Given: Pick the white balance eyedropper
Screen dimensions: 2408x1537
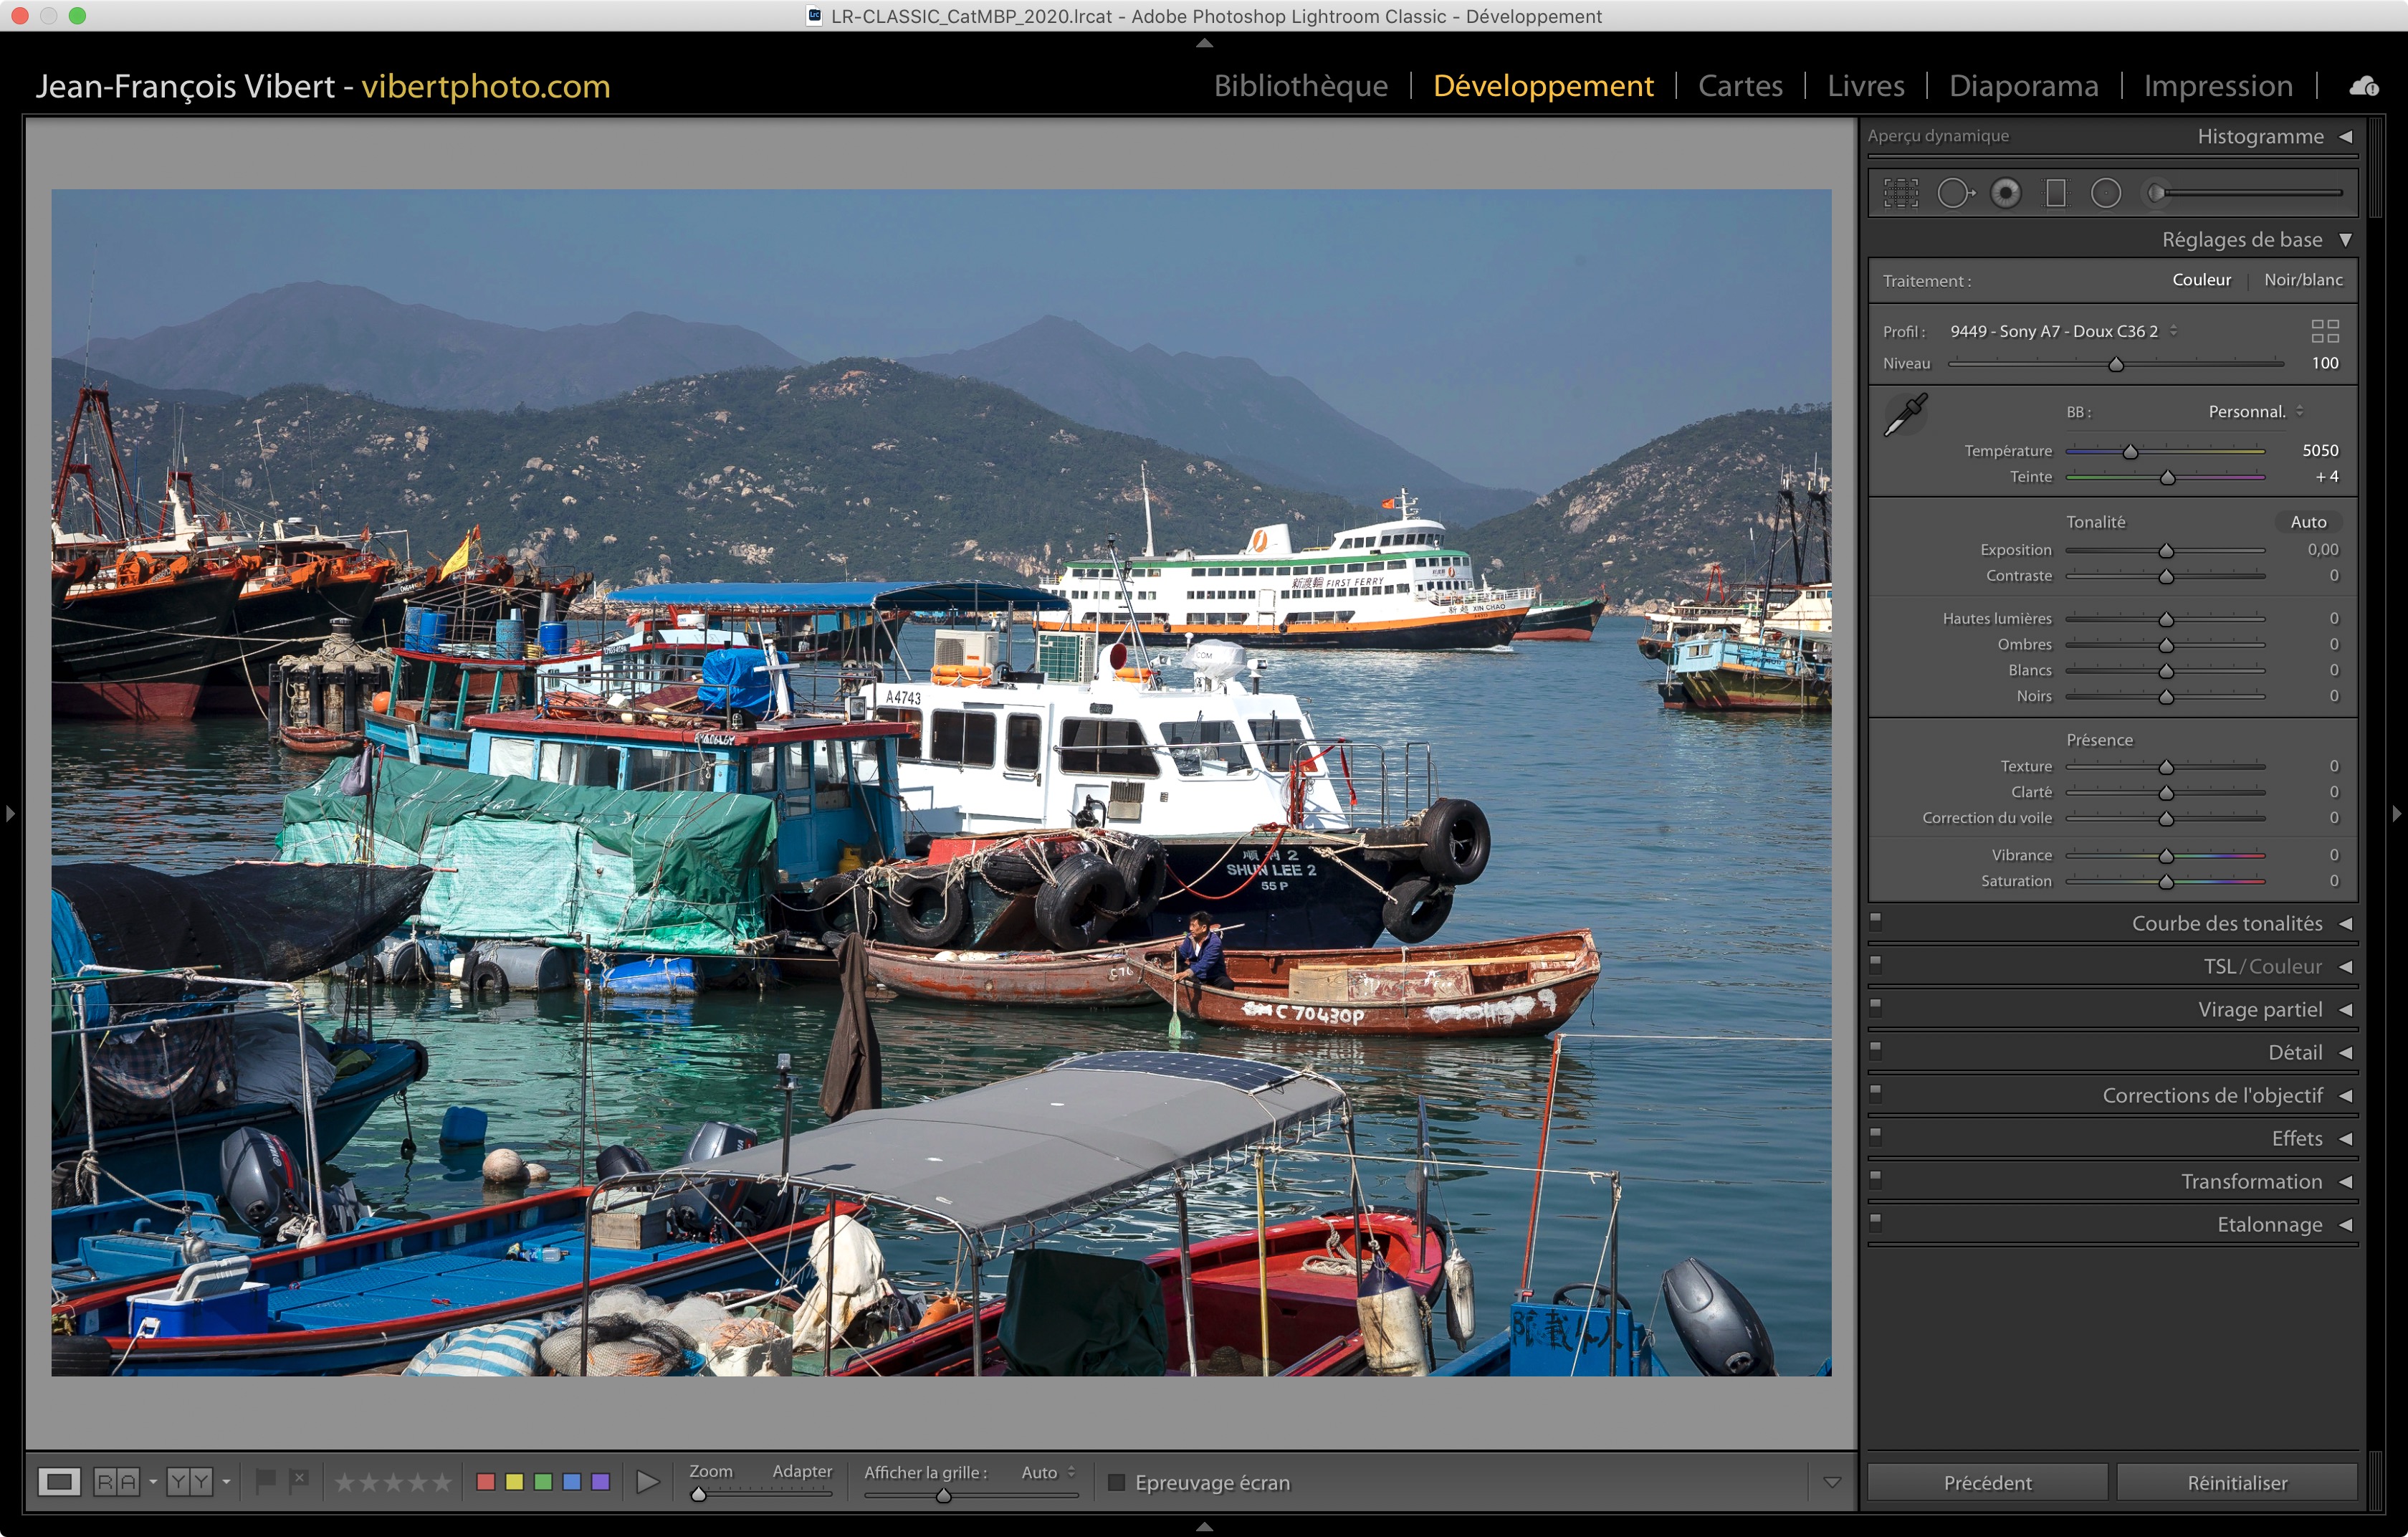Looking at the screenshot, I should pos(1906,414).
